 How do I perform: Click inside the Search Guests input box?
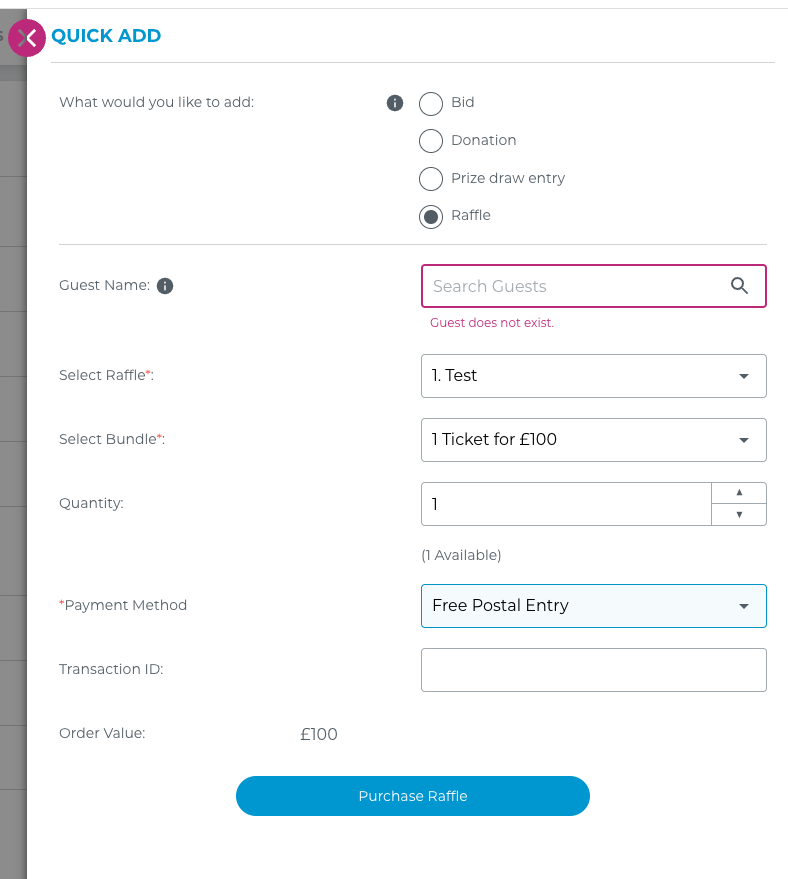tap(560, 286)
